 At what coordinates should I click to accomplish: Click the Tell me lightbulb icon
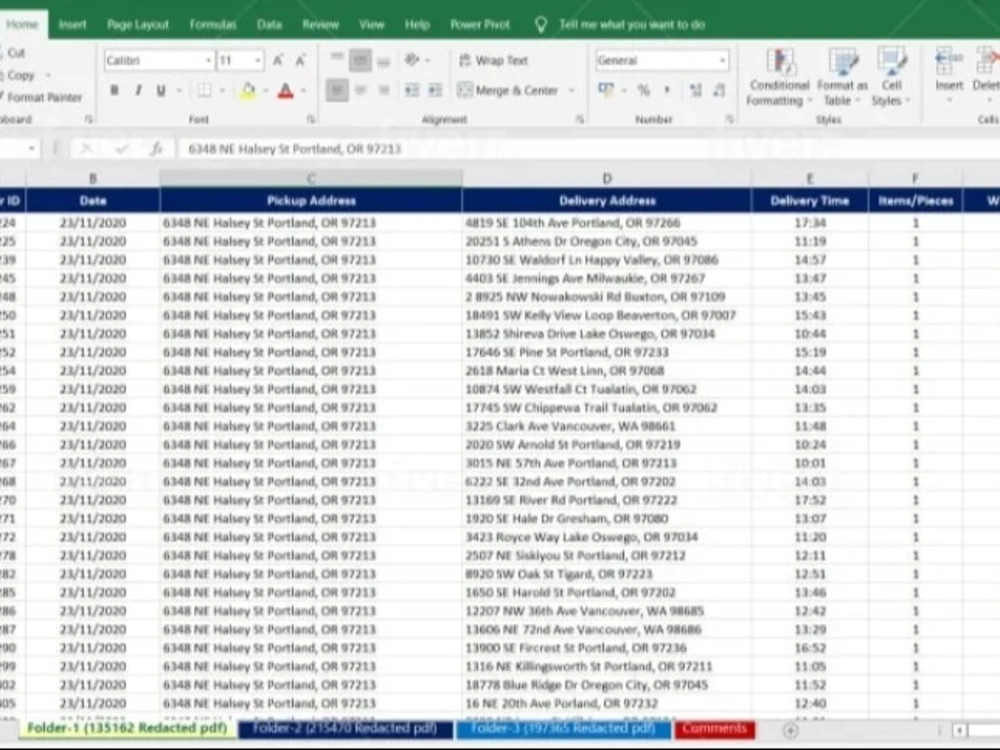(540, 25)
